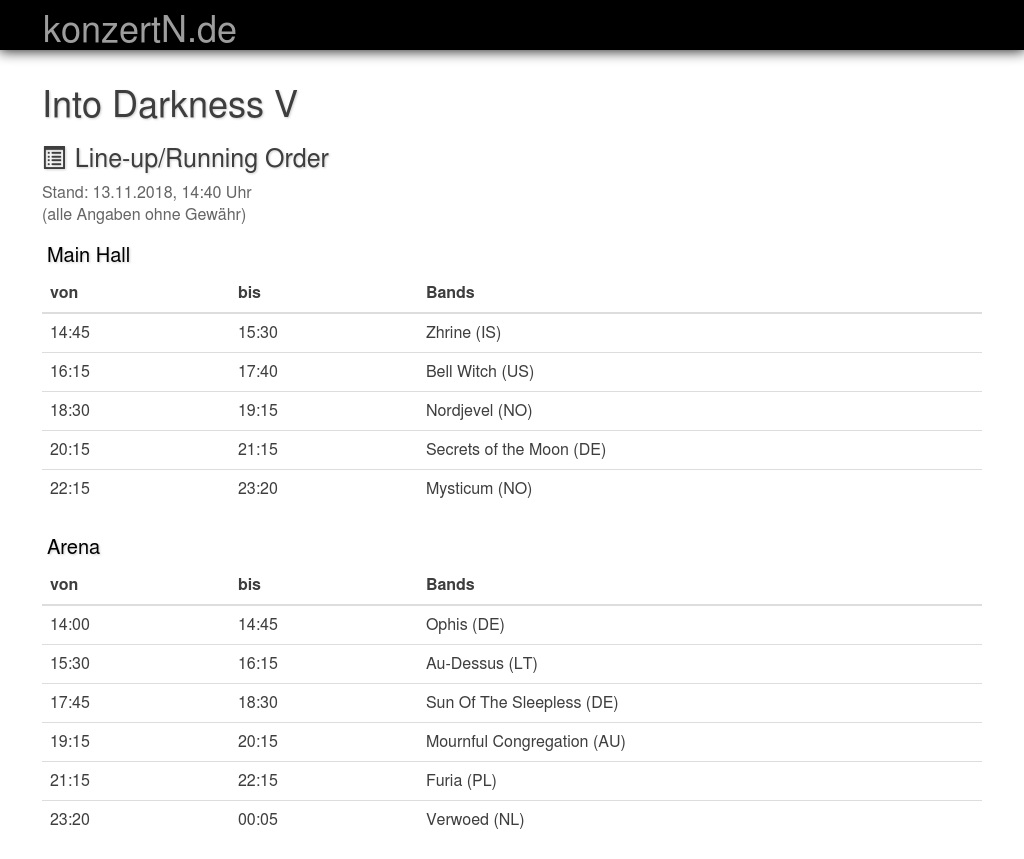Click on Nordjevel (NO) band name
The width and height of the screenshot is (1024, 859).
click(478, 411)
